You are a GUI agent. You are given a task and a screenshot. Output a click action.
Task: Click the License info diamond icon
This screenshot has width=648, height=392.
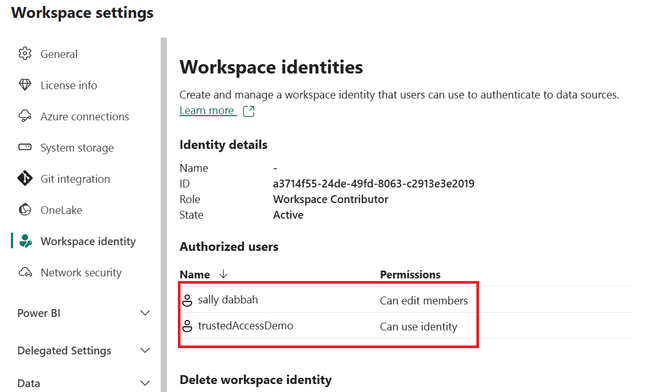(25, 85)
